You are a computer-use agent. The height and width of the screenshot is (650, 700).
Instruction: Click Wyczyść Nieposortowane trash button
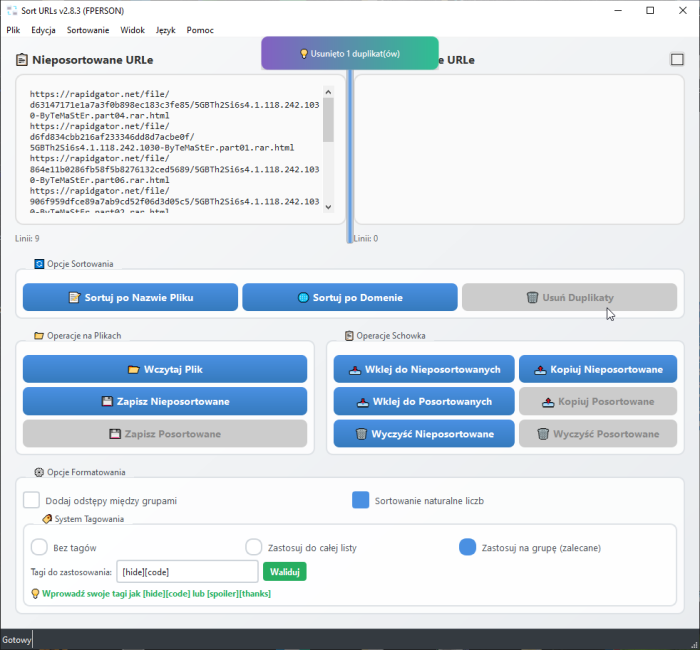pos(424,433)
